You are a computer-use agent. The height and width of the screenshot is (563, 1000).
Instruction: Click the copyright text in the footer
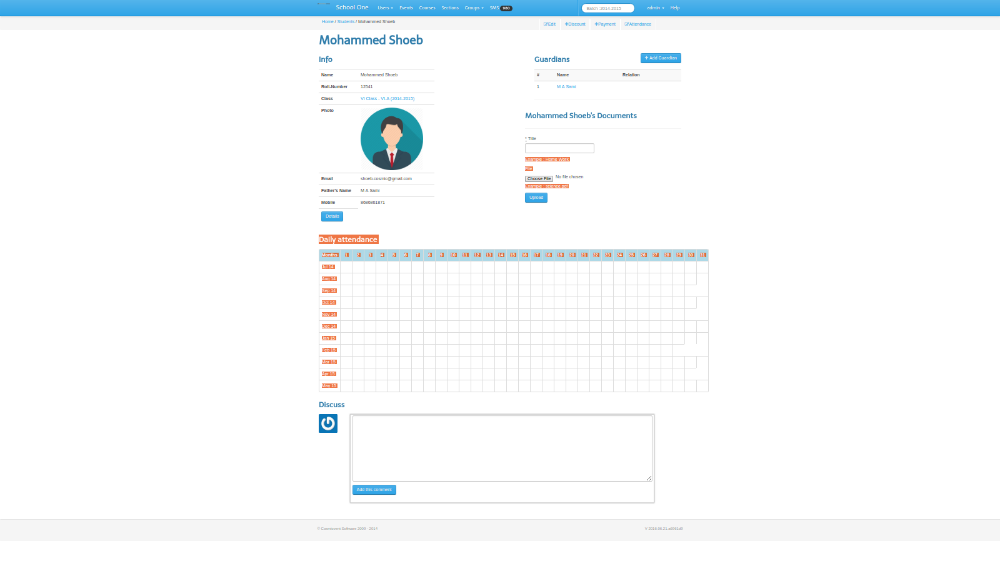348,529
